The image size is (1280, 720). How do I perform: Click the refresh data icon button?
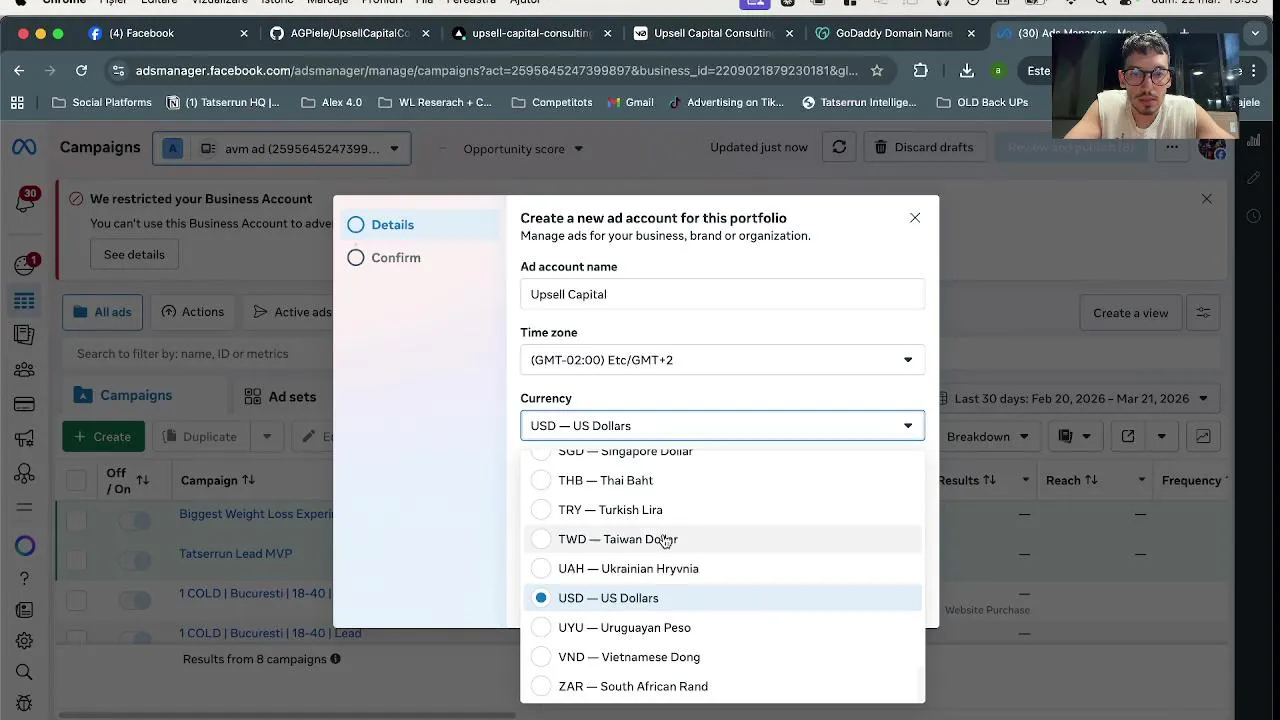click(839, 147)
